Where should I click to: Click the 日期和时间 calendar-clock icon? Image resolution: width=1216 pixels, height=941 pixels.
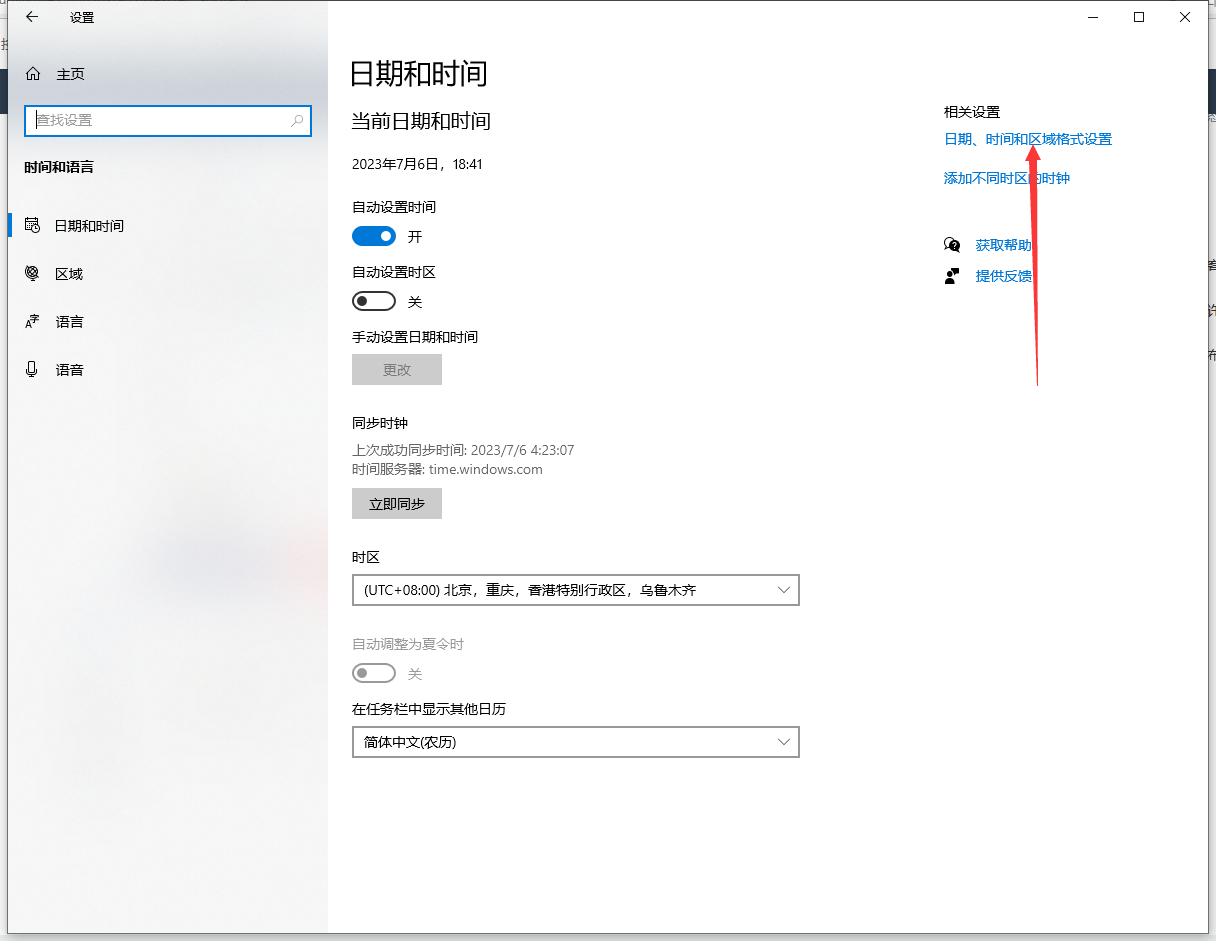[32, 226]
